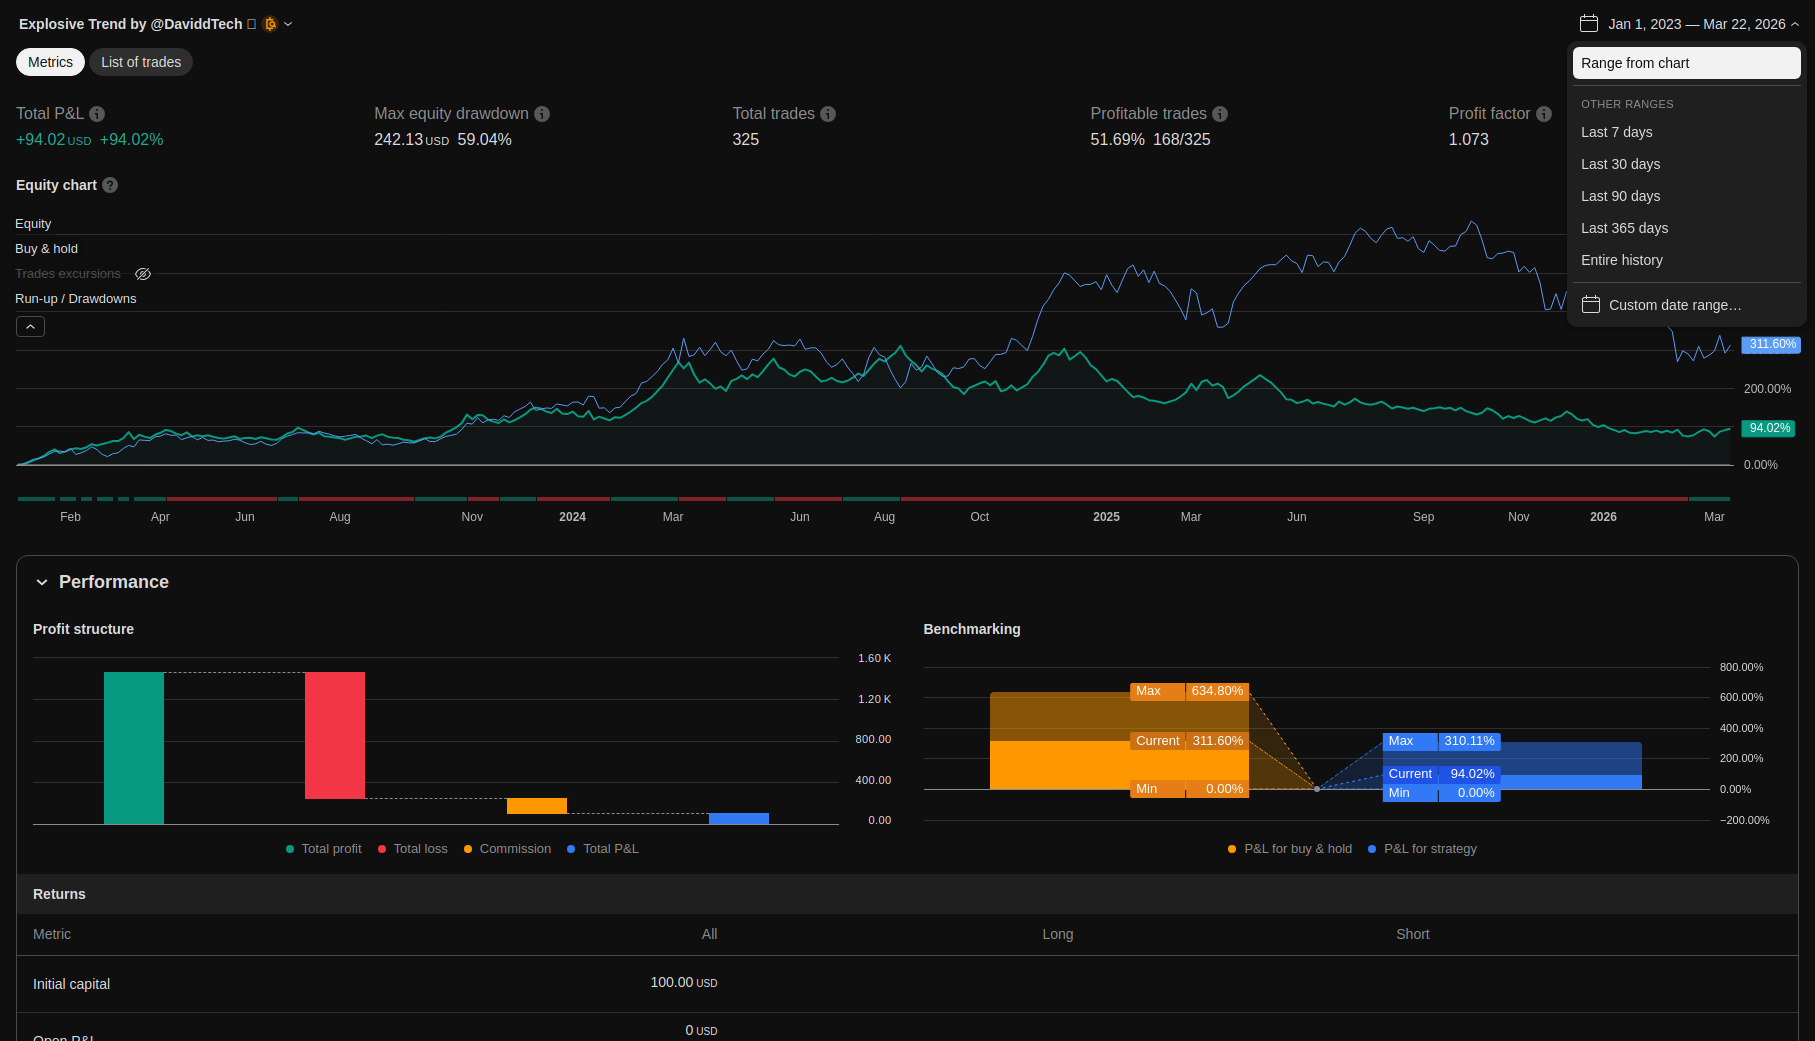Image resolution: width=1815 pixels, height=1041 pixels.
Task: Show the Trades excursions series
Action: (143, 274)
